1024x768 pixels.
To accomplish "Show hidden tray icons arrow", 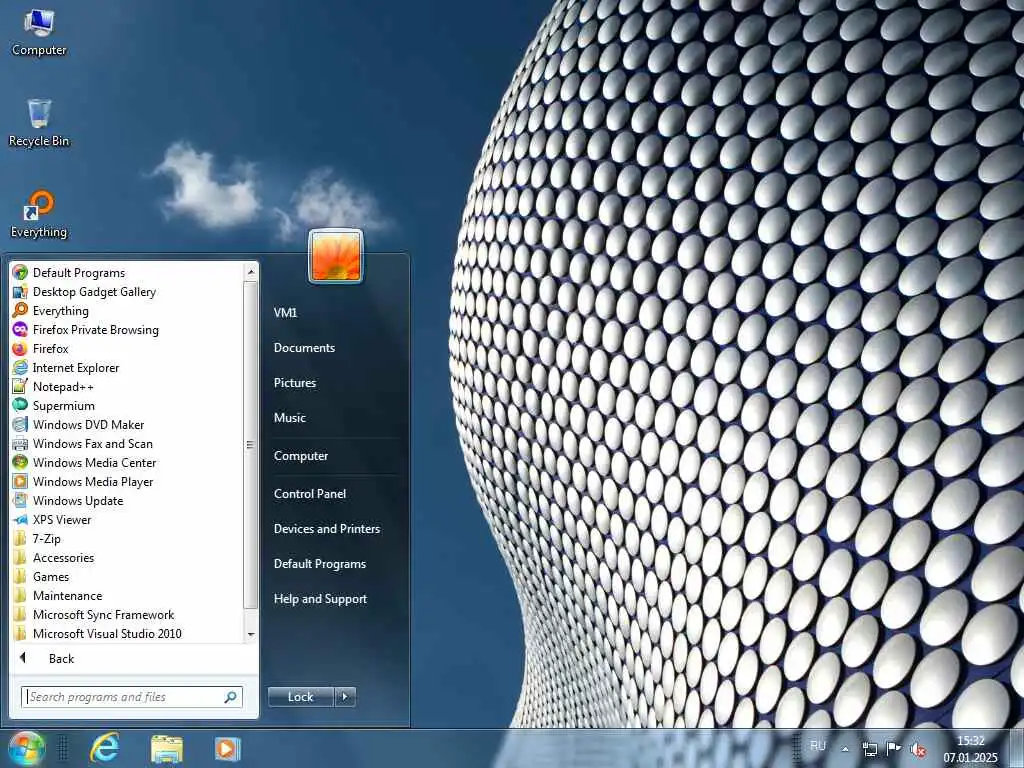I will tap(845, 749).
